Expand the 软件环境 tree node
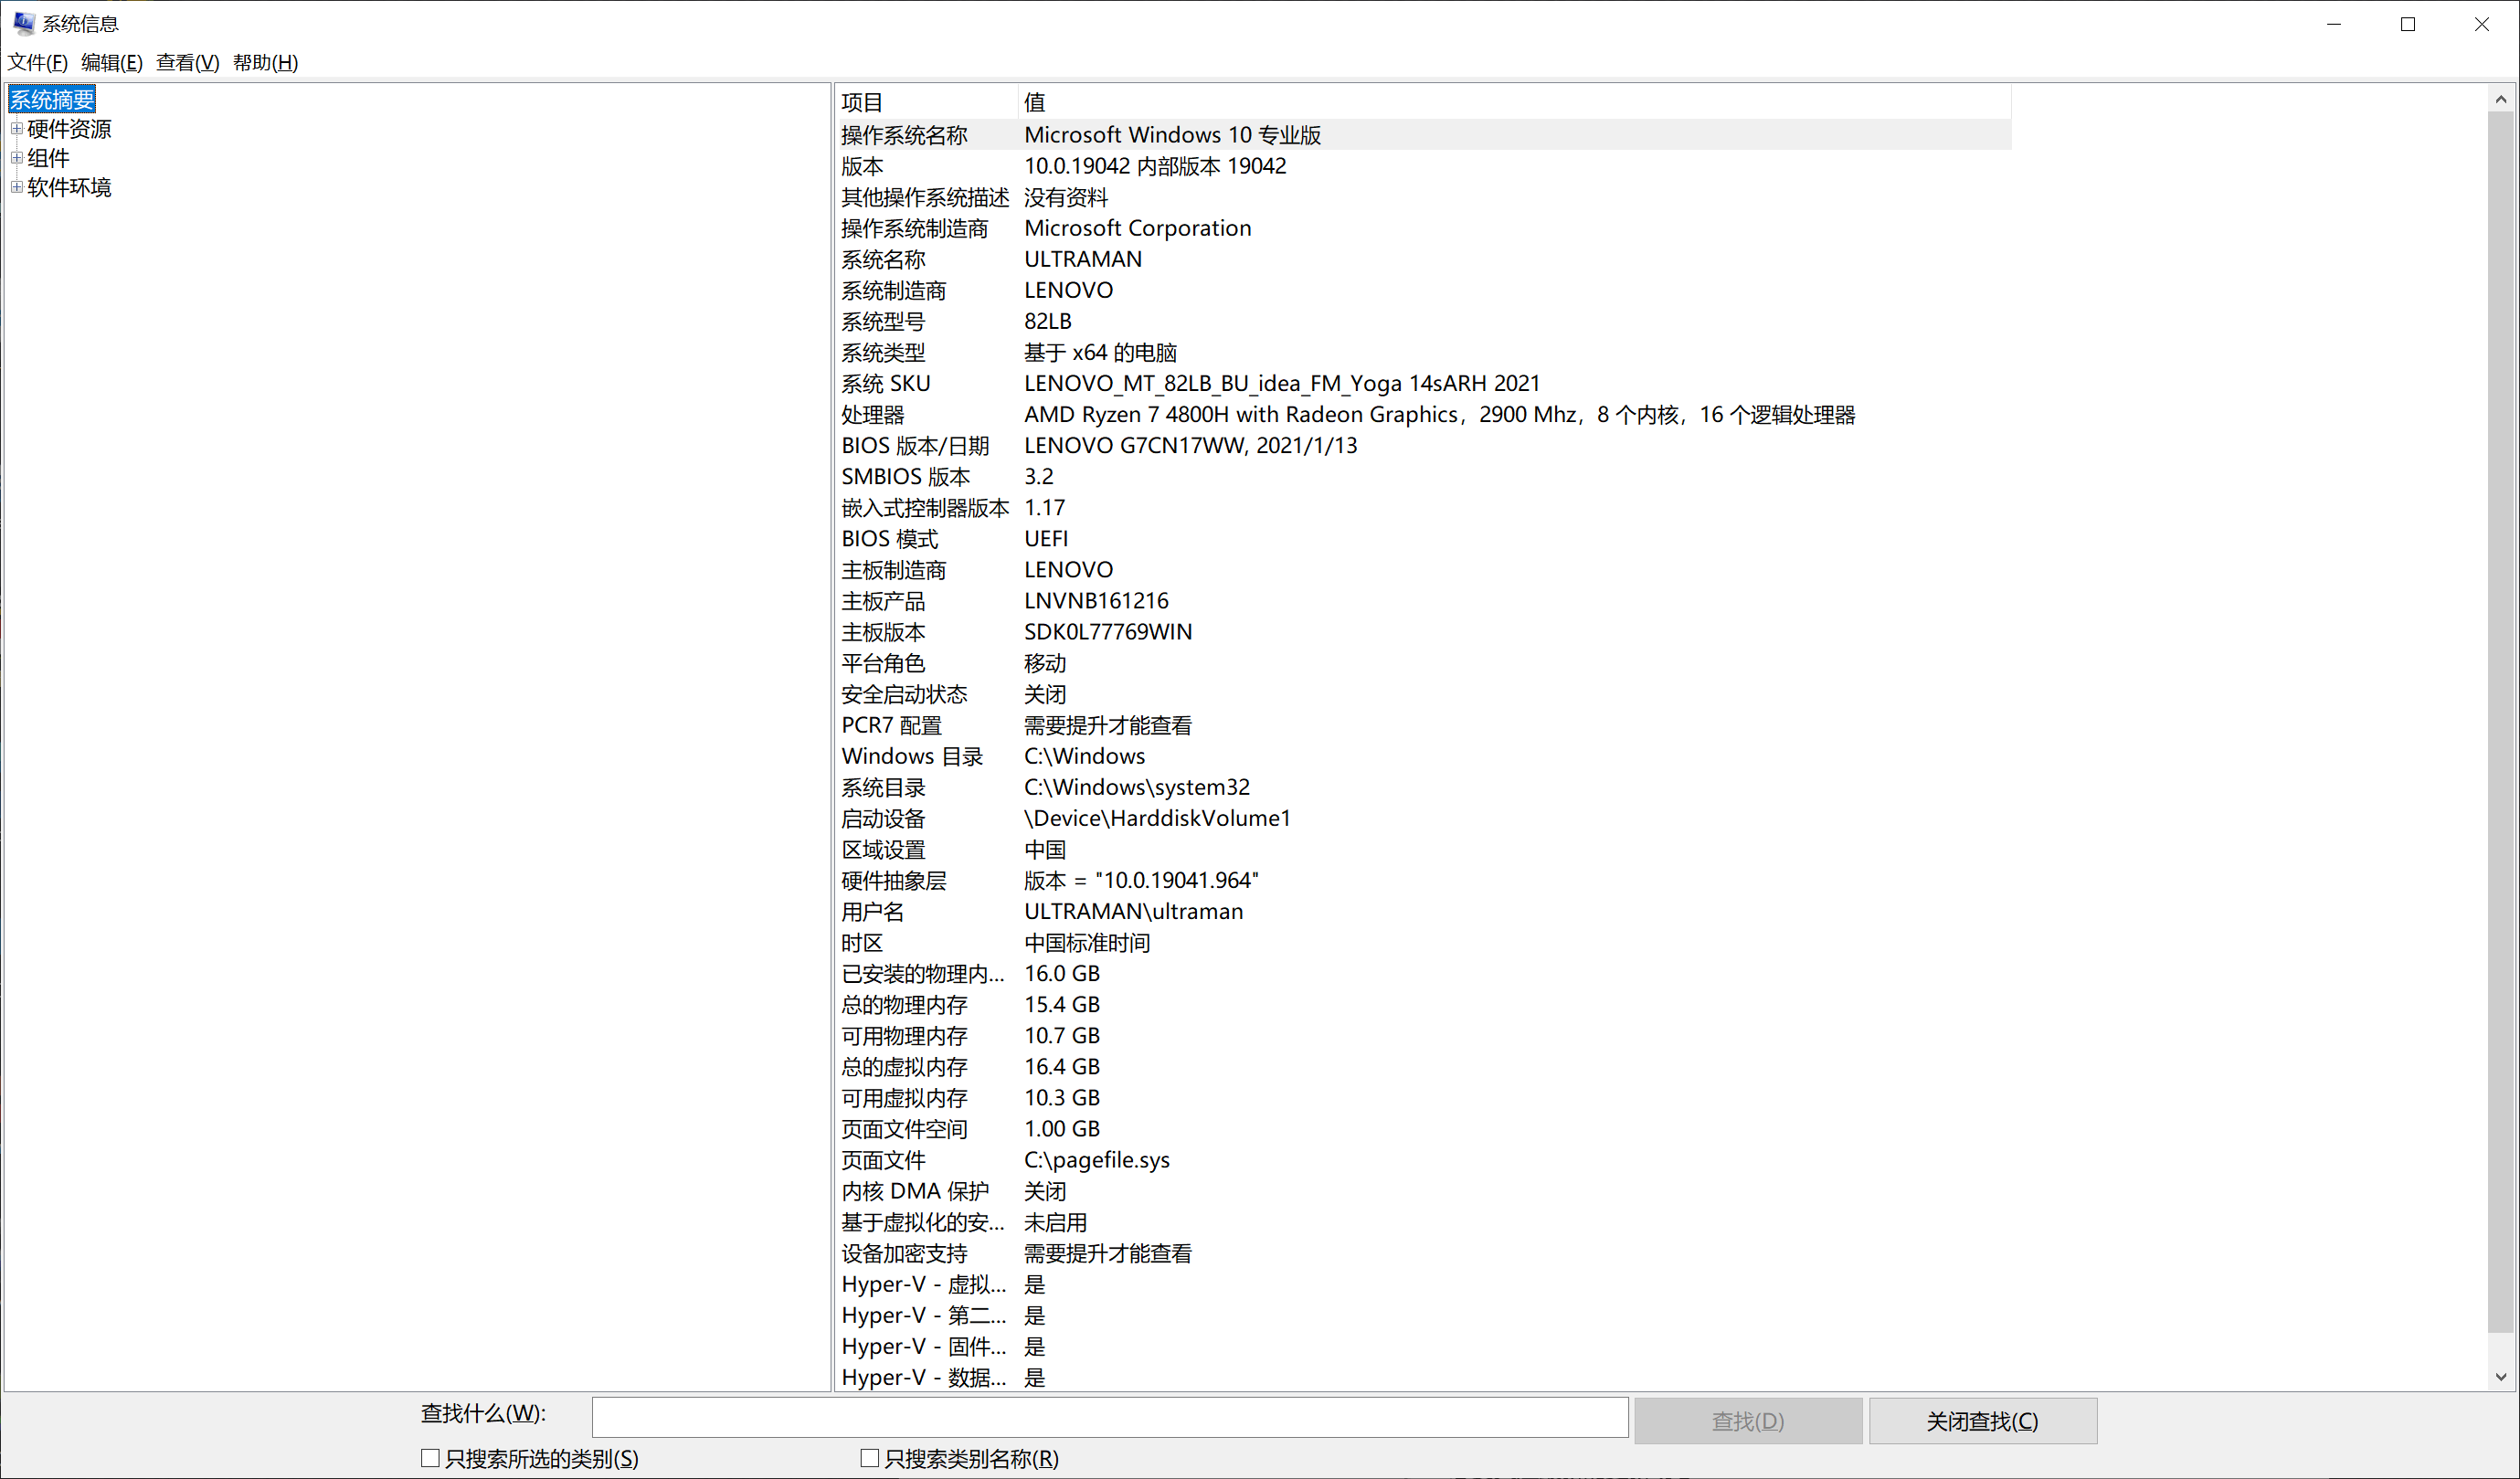Viewport: 2520px width, 1479px height. (x=17, y=186)
